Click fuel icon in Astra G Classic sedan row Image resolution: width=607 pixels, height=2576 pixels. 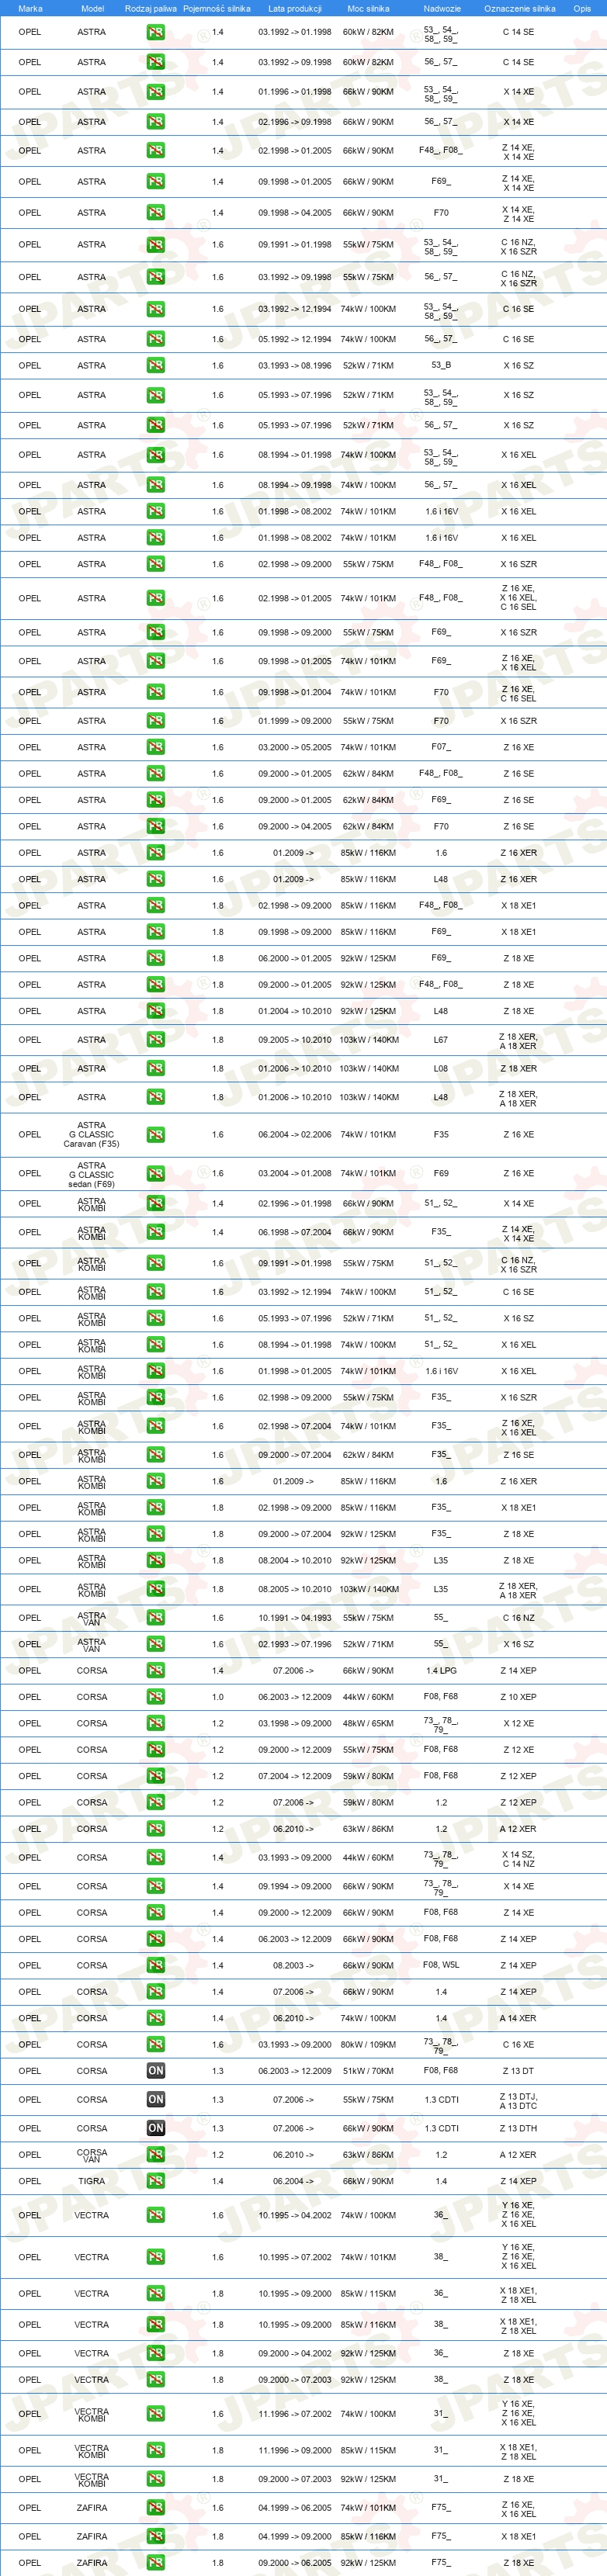click(156, 1173)
